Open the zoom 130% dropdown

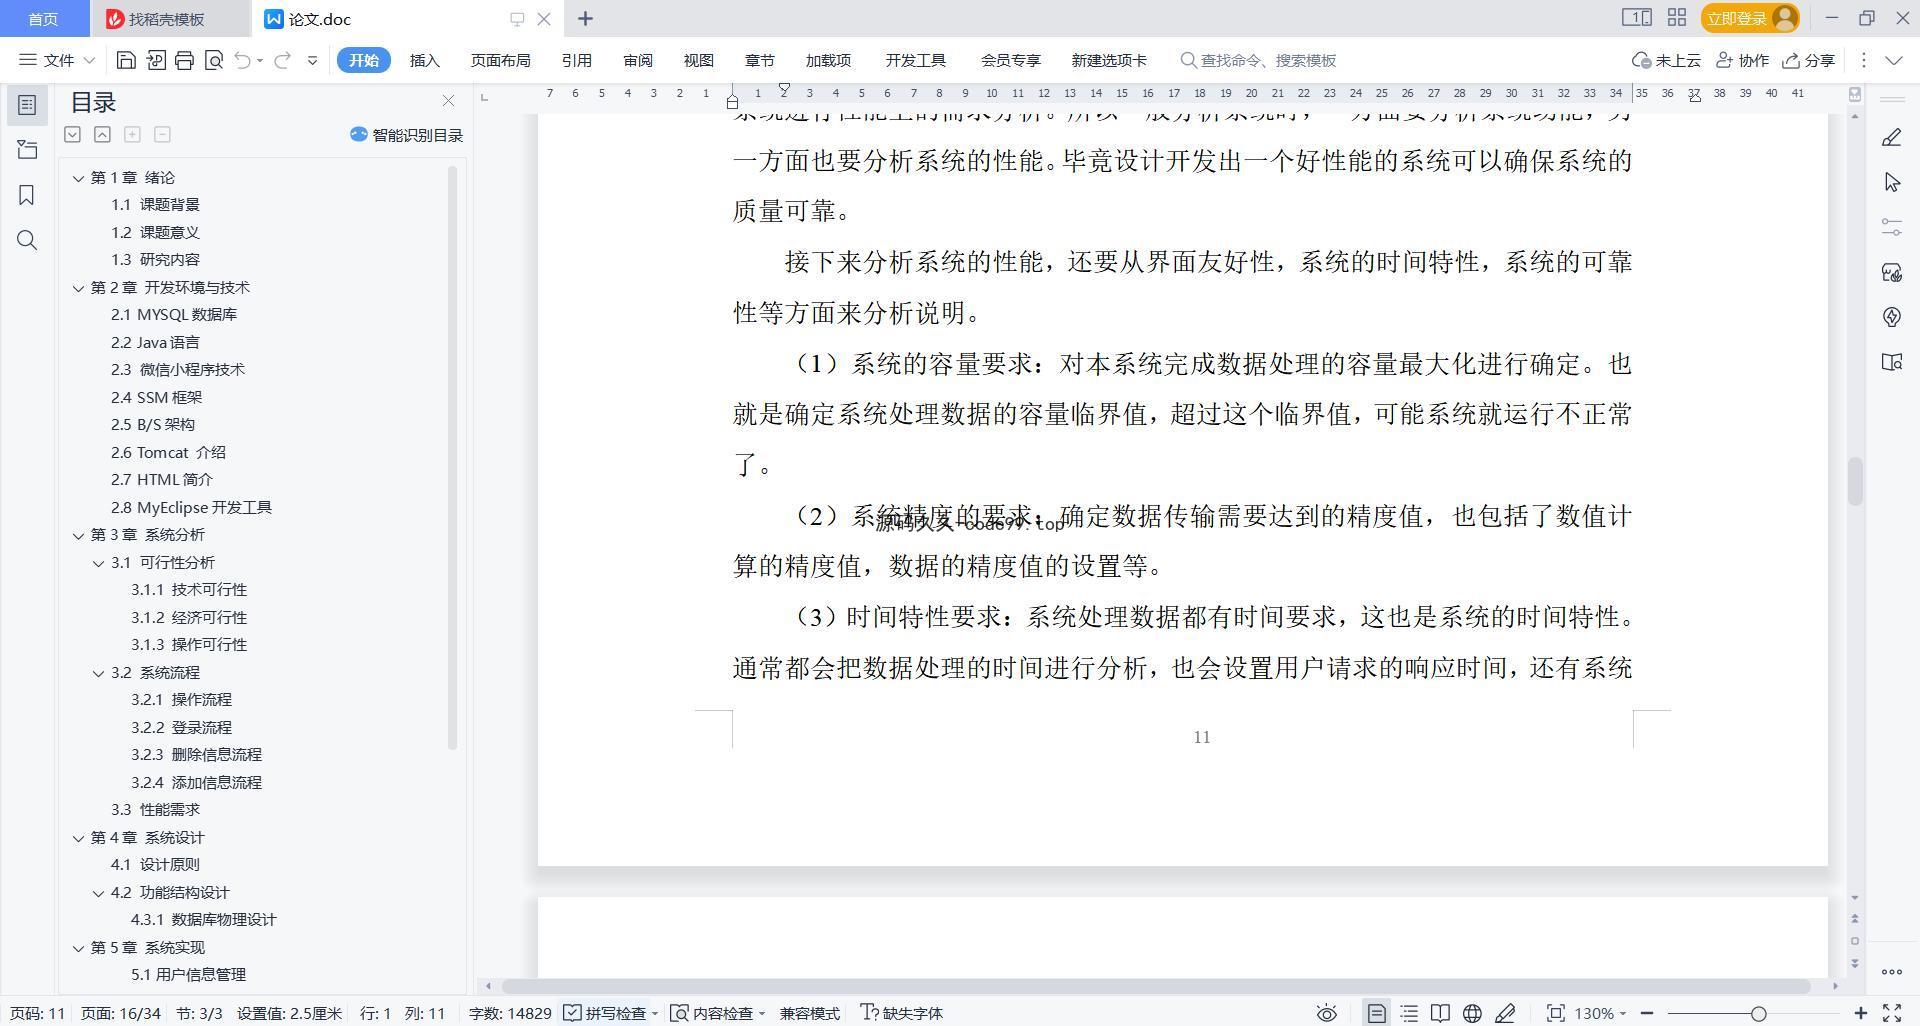[1600, 1013]
